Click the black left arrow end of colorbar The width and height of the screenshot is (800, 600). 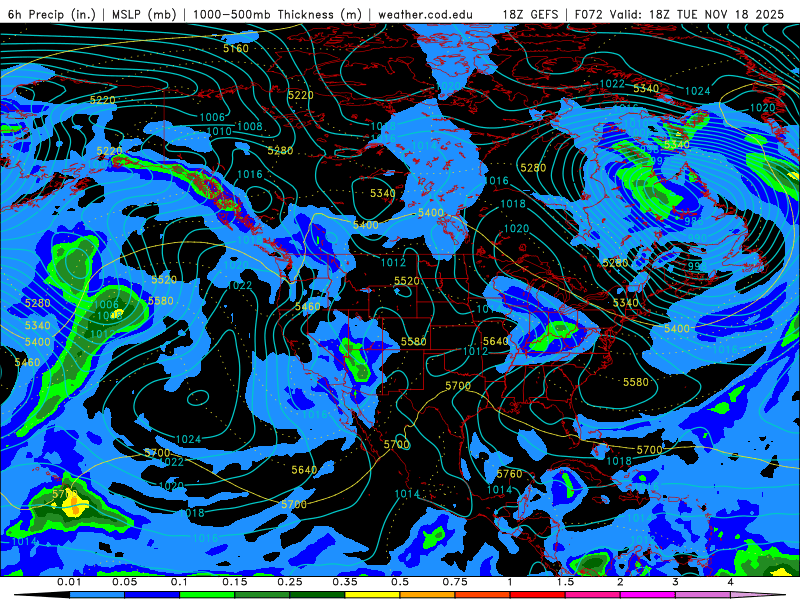coord(42,595)
